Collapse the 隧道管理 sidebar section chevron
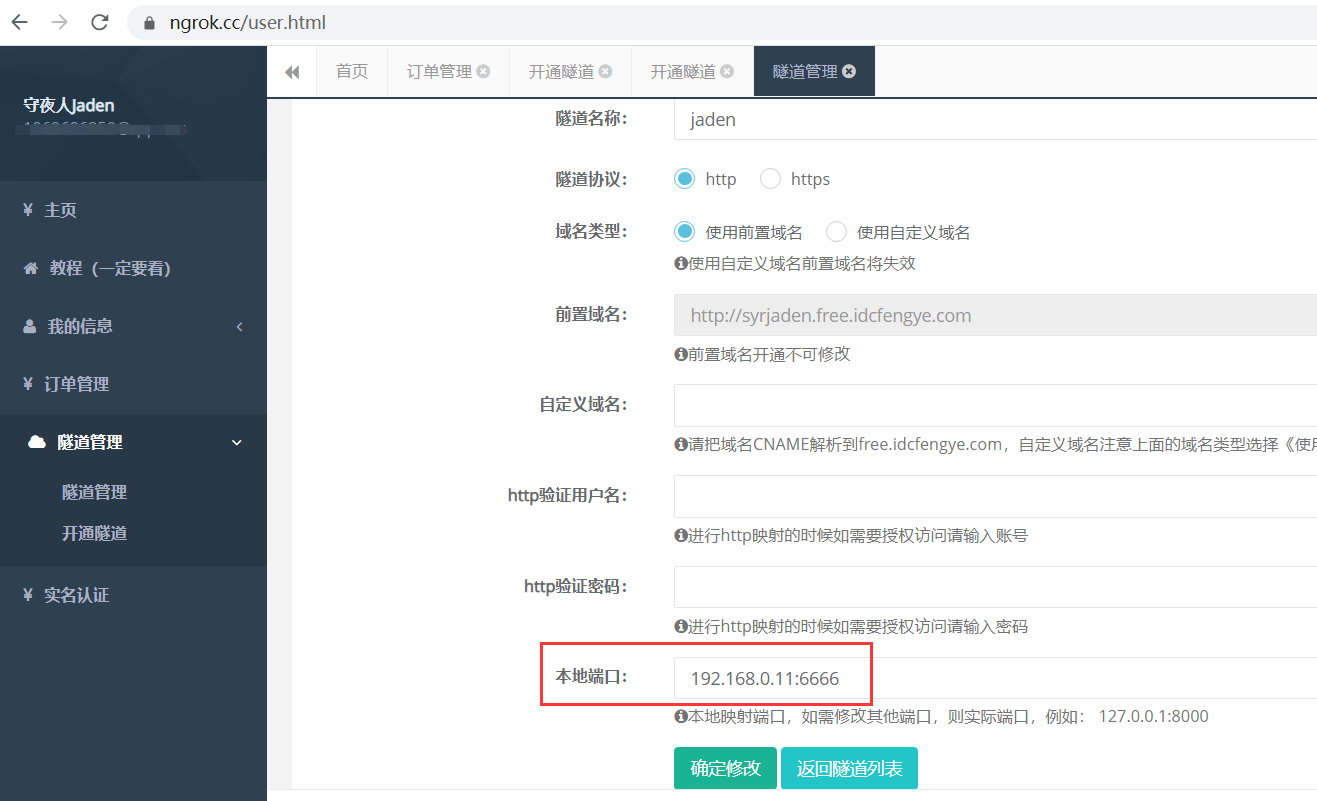 point(237,442)
